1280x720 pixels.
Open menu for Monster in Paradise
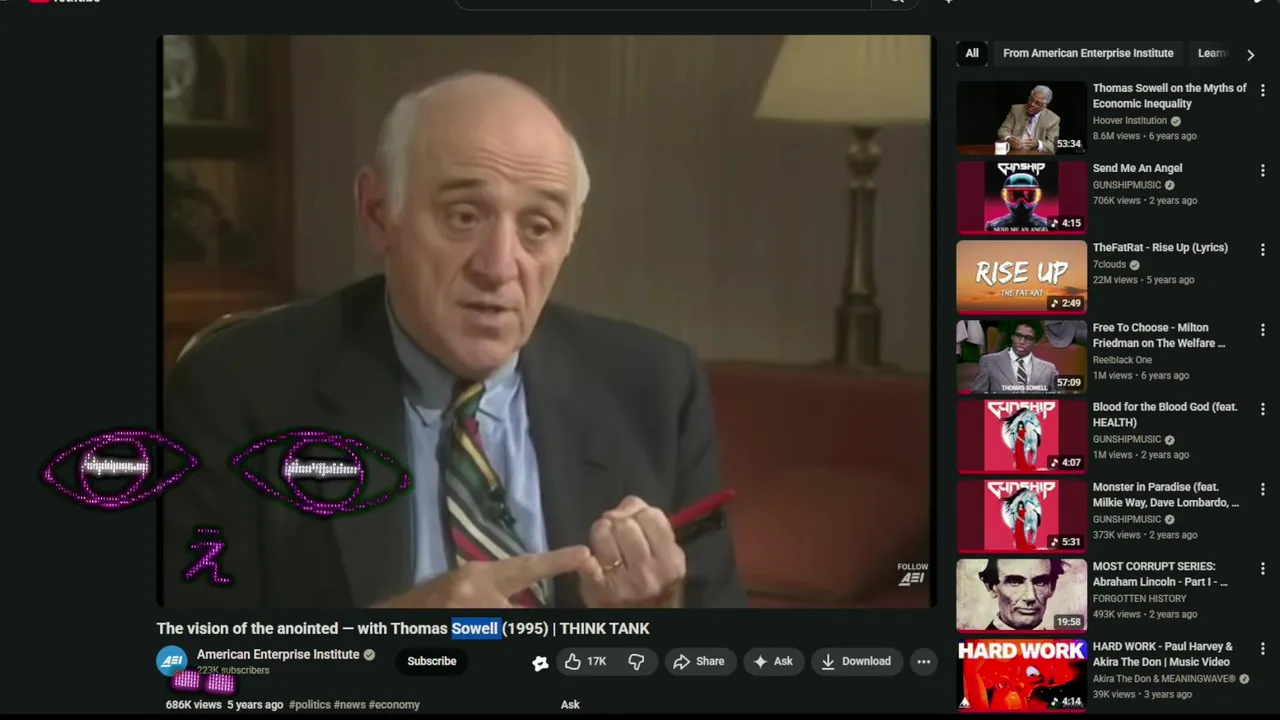1262,489
